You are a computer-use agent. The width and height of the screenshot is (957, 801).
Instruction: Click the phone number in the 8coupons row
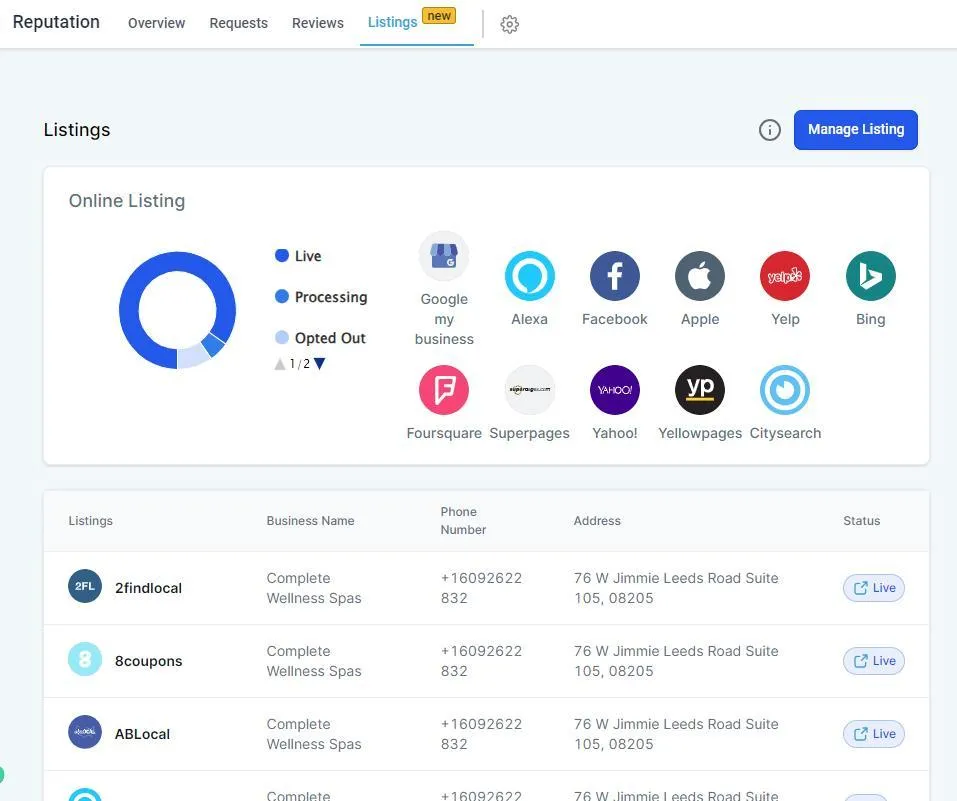482,661
